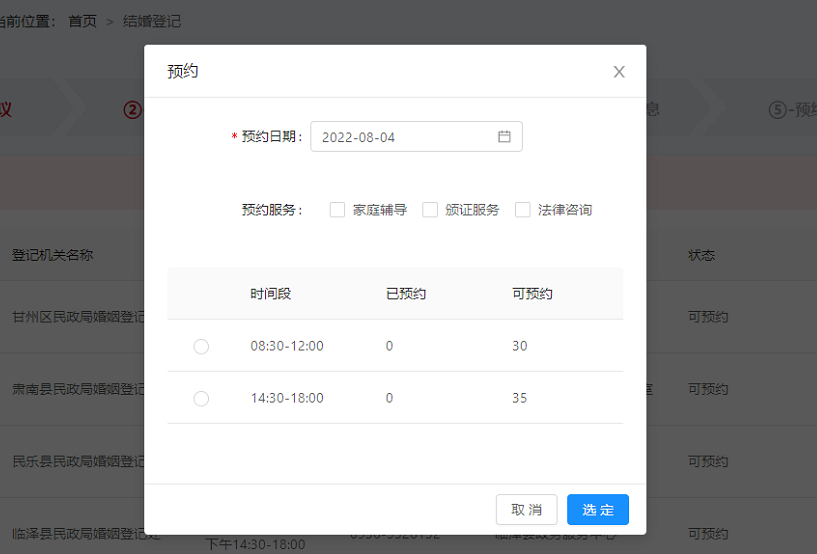
Task: Tick the 颁证服务 checkbox
Action: click(x=430, y=210)
